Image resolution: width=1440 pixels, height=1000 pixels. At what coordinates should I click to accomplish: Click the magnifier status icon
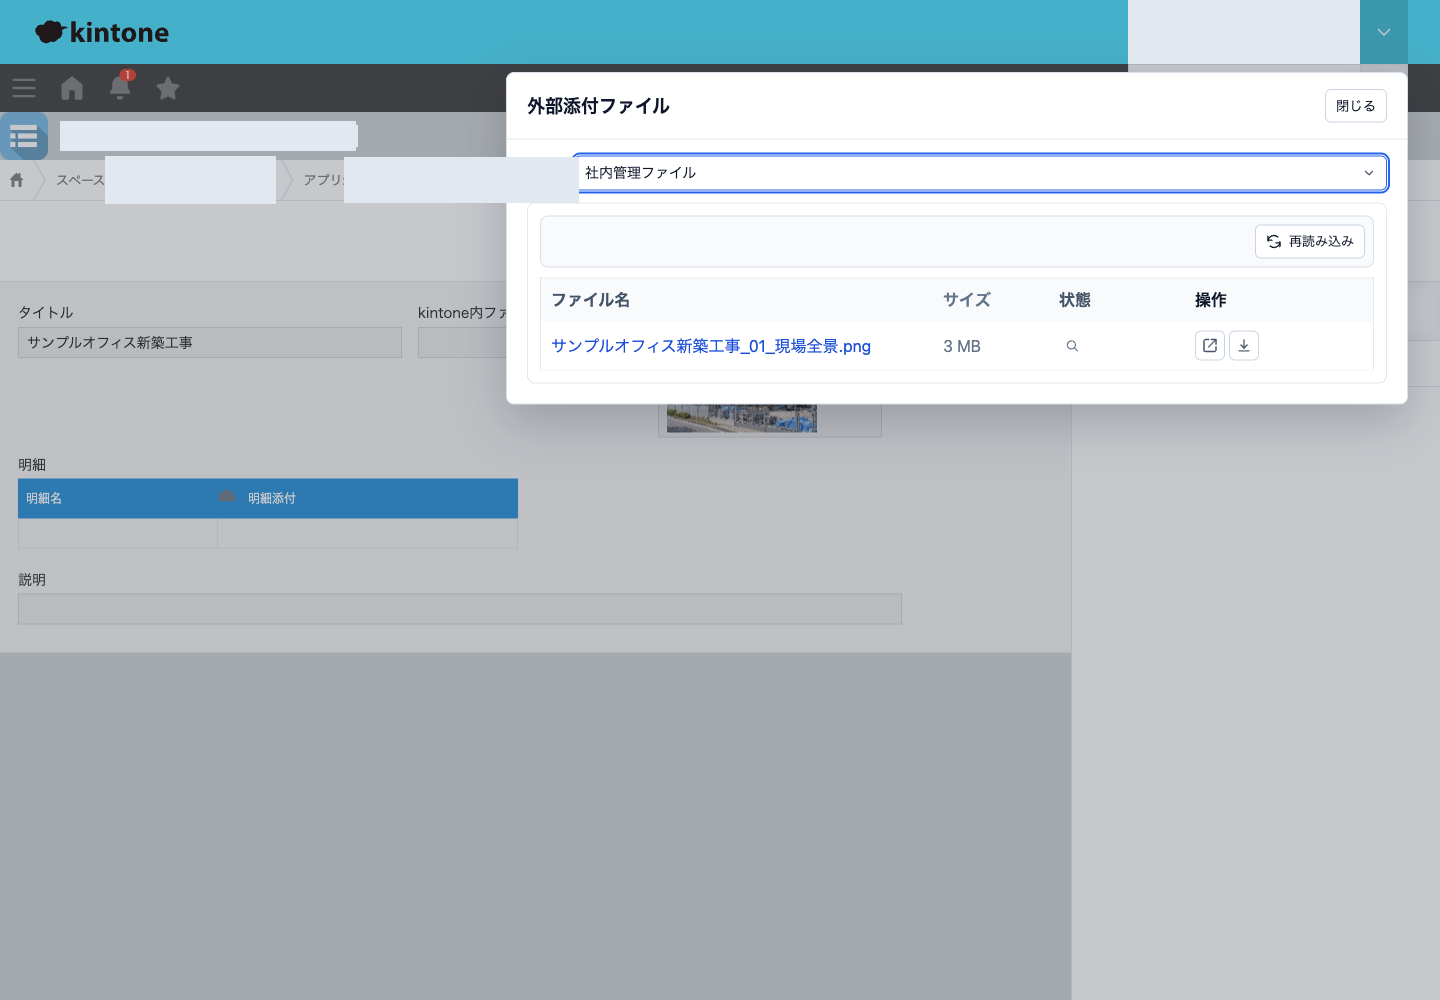pos(1072,346)
